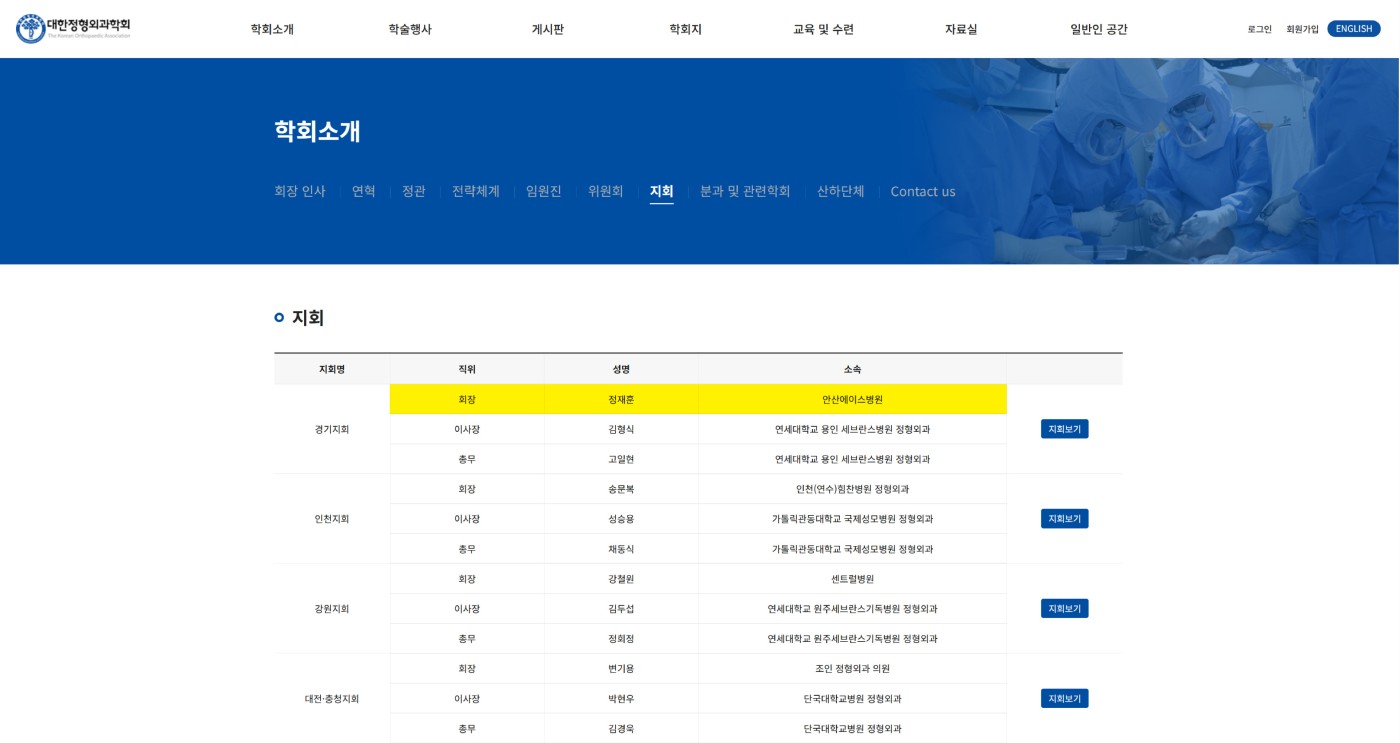Go to the 회장 인사 sub-tab

tap(300, 191)
